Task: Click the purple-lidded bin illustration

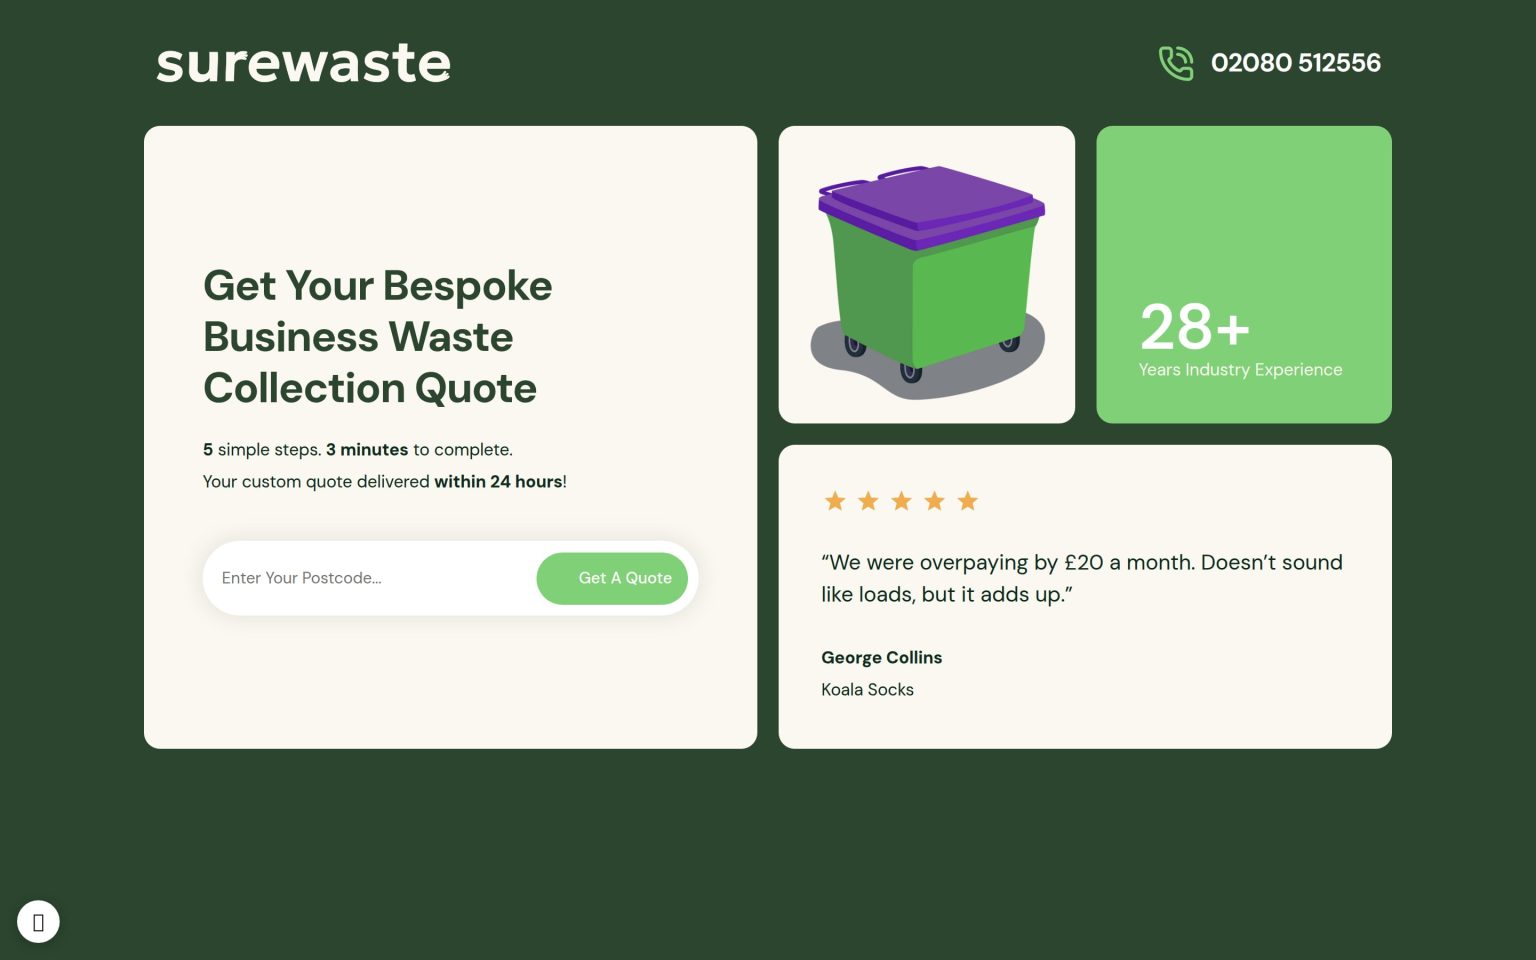Action: (x=927, y=281)
